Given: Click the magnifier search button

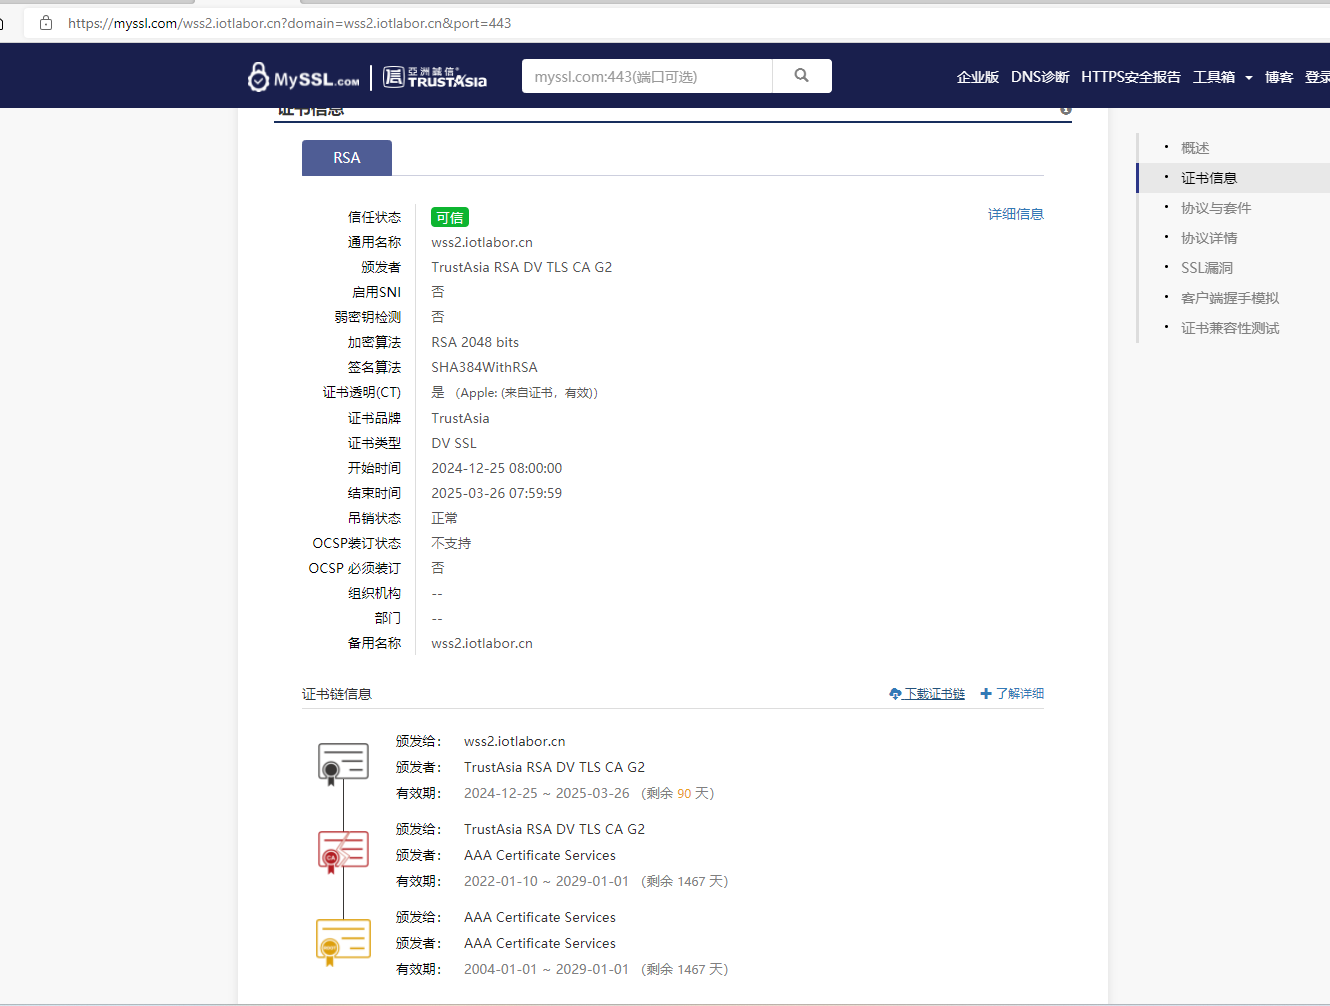Looking at the screenshot, I should point(802,76).
